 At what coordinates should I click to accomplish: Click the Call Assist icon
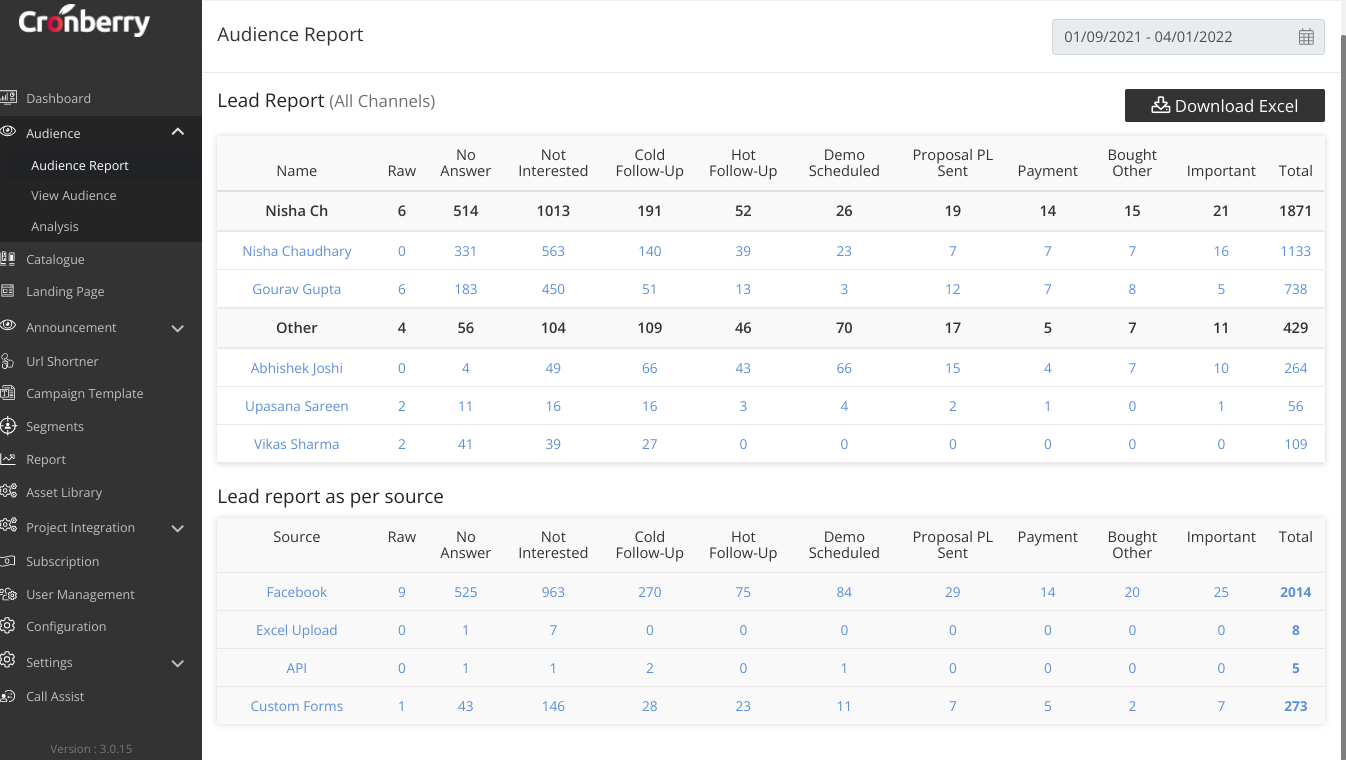coord(8,696)
